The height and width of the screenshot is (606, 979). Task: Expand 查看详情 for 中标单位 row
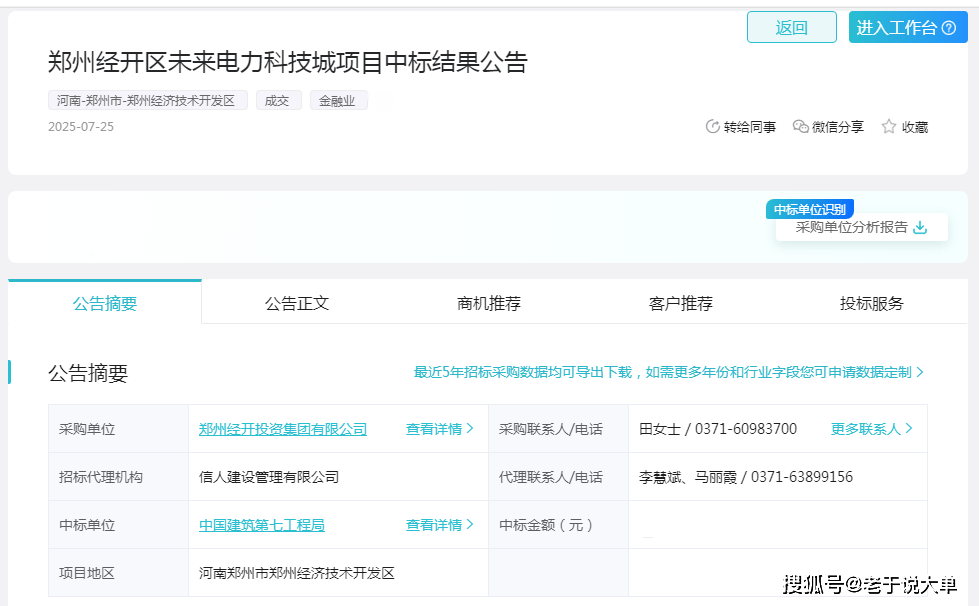(440, 525)
